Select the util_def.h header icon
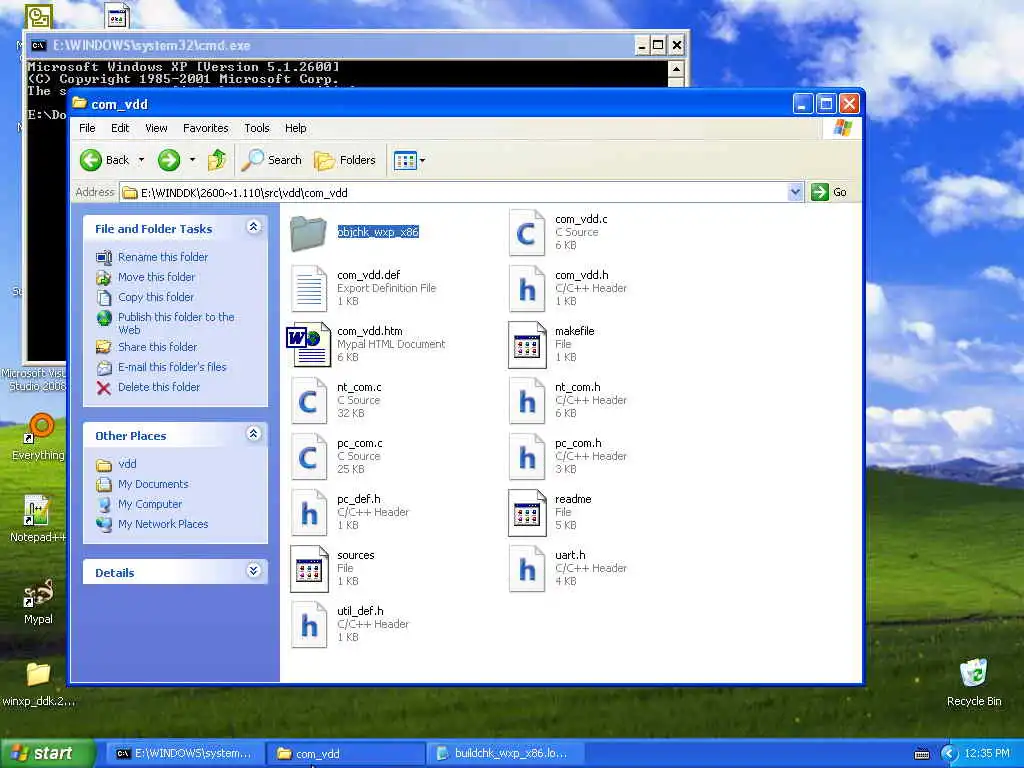Screen dimensions: 1024x768 point(308,625)
